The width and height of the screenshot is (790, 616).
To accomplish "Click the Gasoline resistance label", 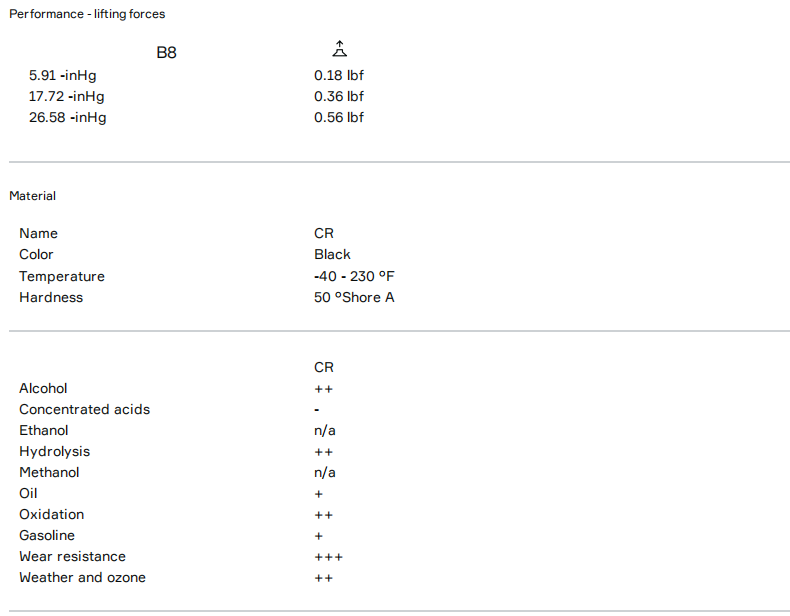I will (46, 535).
